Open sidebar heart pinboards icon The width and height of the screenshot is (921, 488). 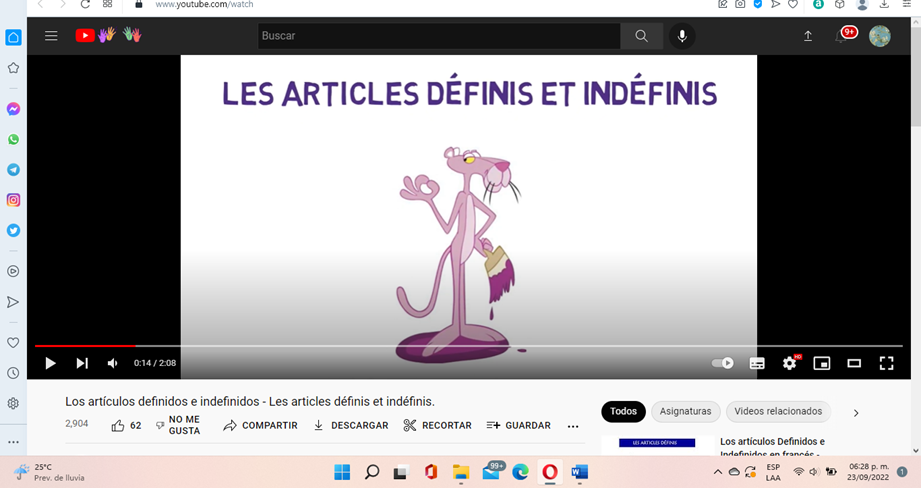(13, 342)
